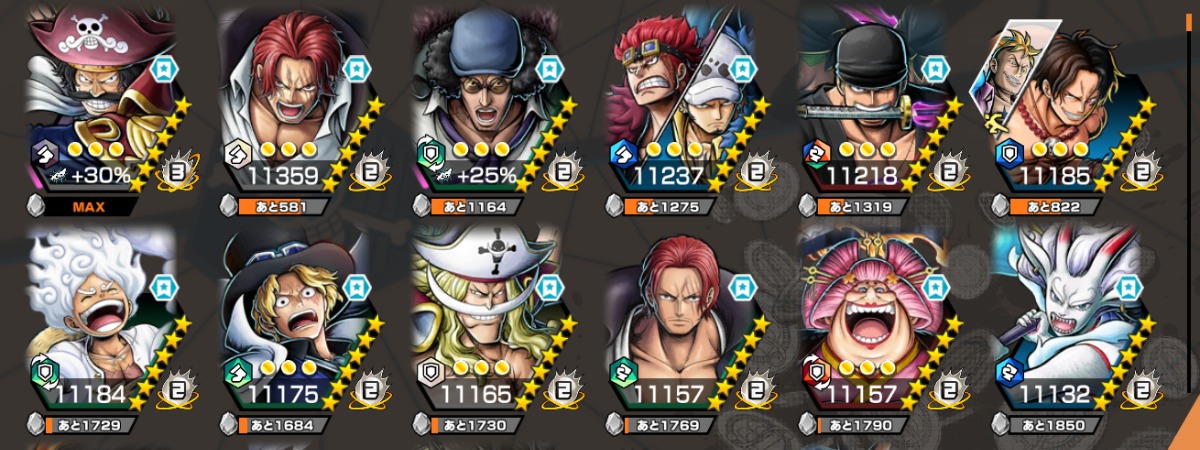Select the blond top-hat character card with 11175
The image size is (1200, 450).
(292, 320)
